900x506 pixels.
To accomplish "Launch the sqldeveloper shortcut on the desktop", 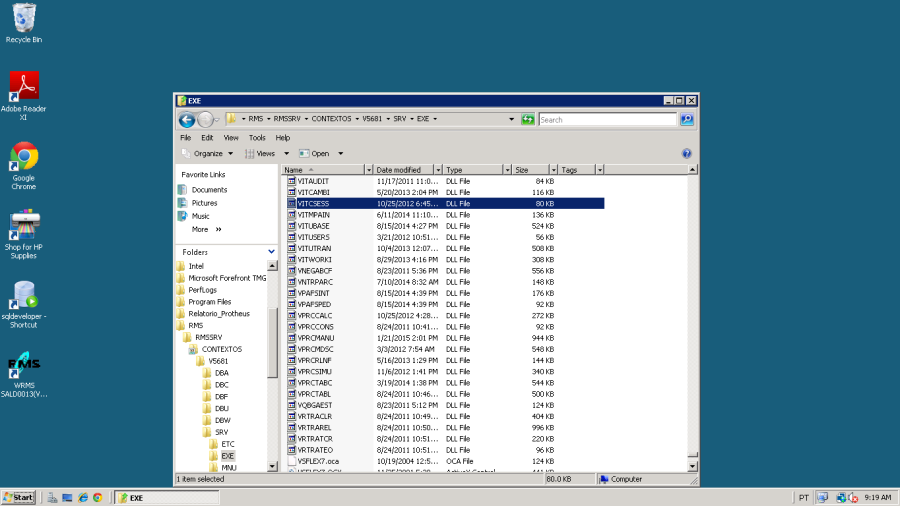I will pyautogui.click(x=24, y=304).
